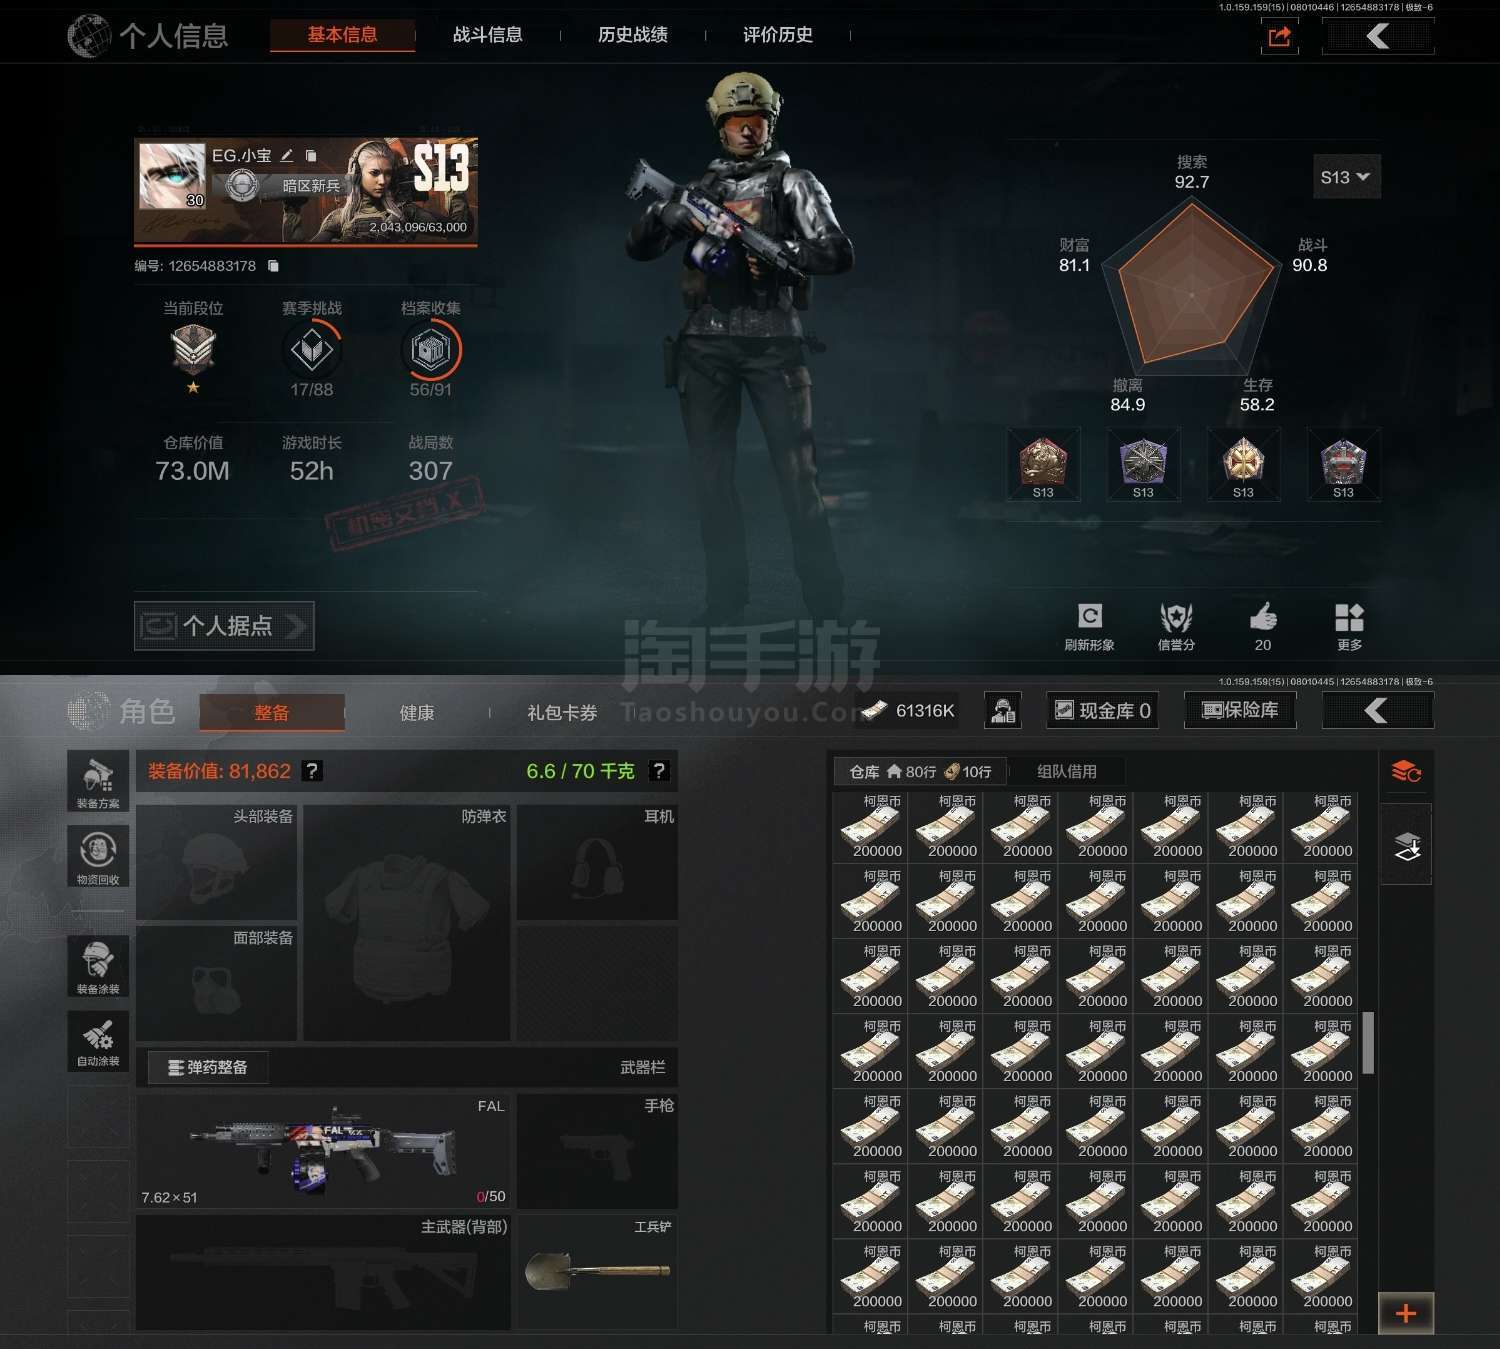Select the 健康 tab
This screenshot has height=1349, width=1500.
point(416,713)
